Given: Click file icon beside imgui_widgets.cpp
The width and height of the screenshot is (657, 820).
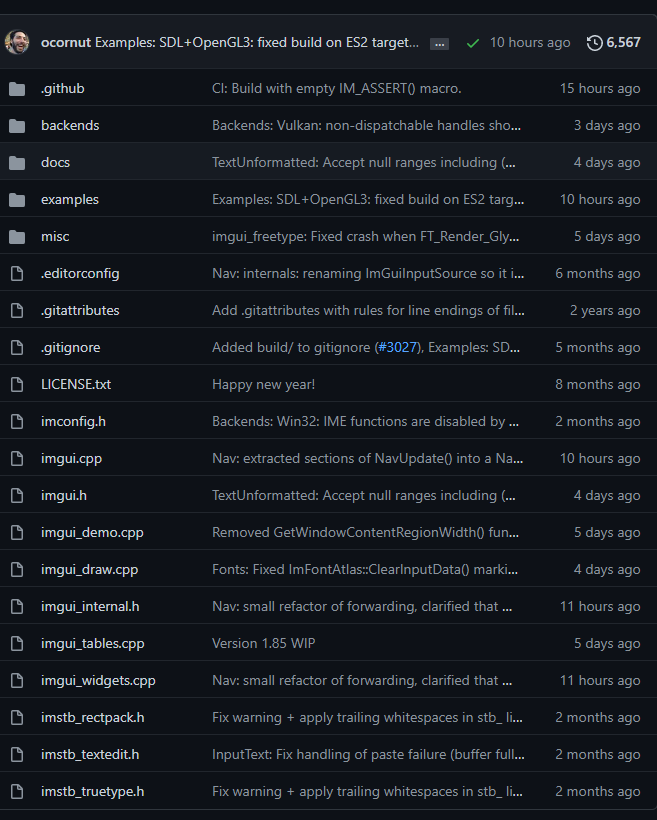Looking at the screenshot, I should 17,680.
